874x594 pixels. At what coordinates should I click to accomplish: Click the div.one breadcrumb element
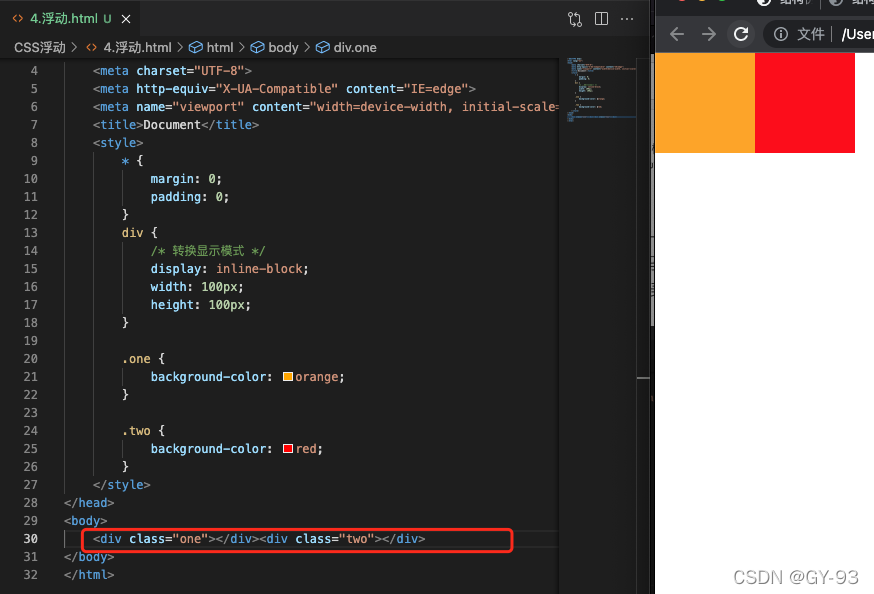(355, 47)
